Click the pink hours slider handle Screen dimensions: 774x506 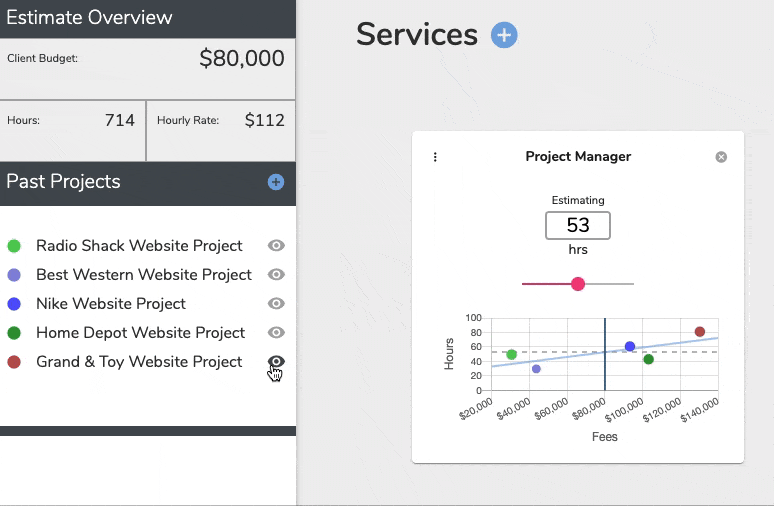[577, 284]
